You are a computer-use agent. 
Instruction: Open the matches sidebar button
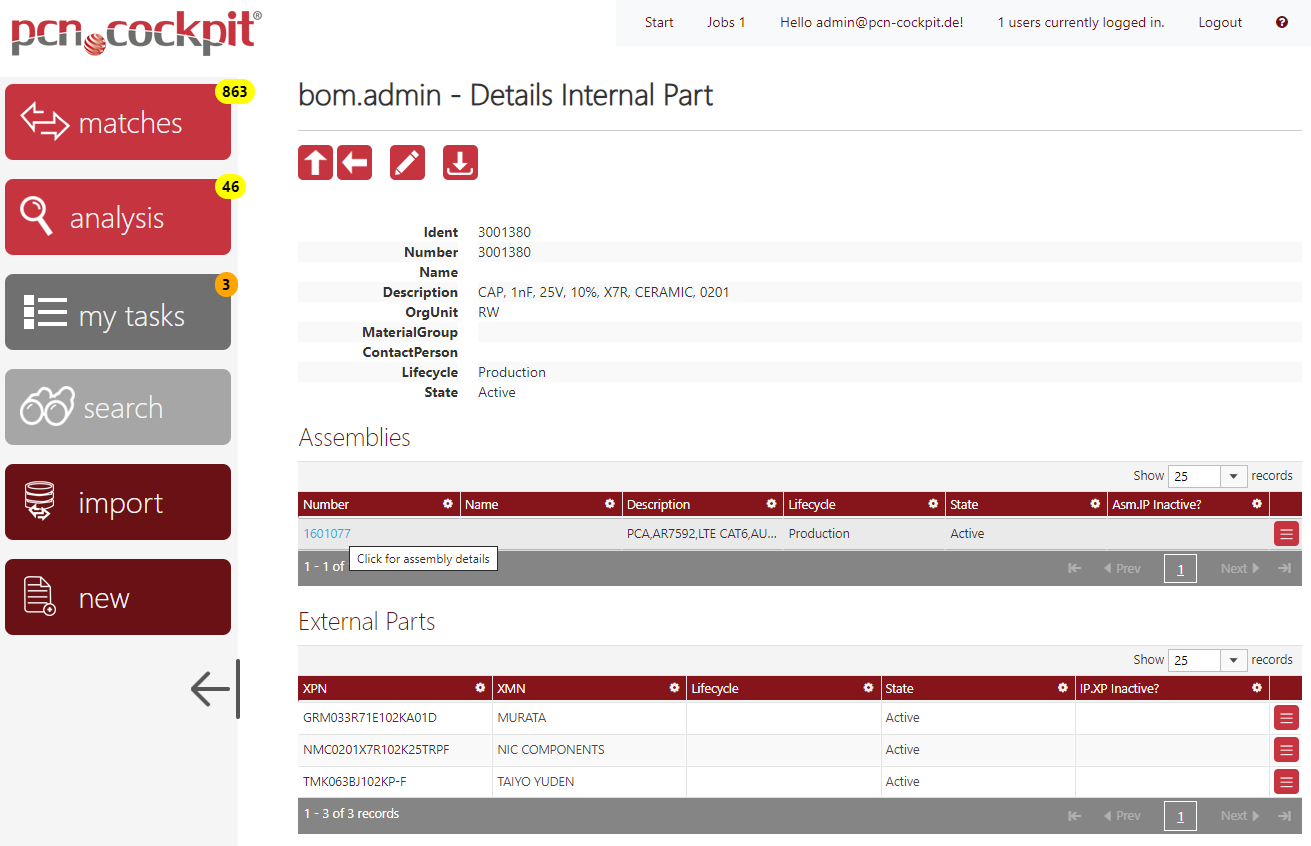pyautogui.click(x=118, y=122)
